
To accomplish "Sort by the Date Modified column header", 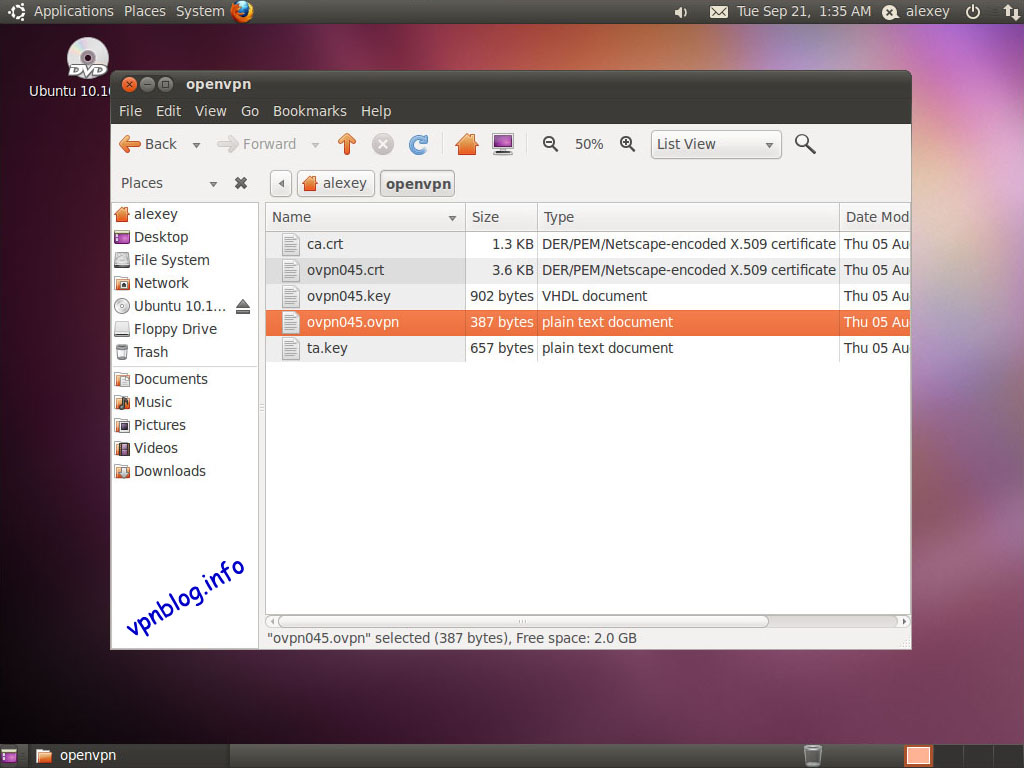I will pyautogui.click(x=875, y=217).
